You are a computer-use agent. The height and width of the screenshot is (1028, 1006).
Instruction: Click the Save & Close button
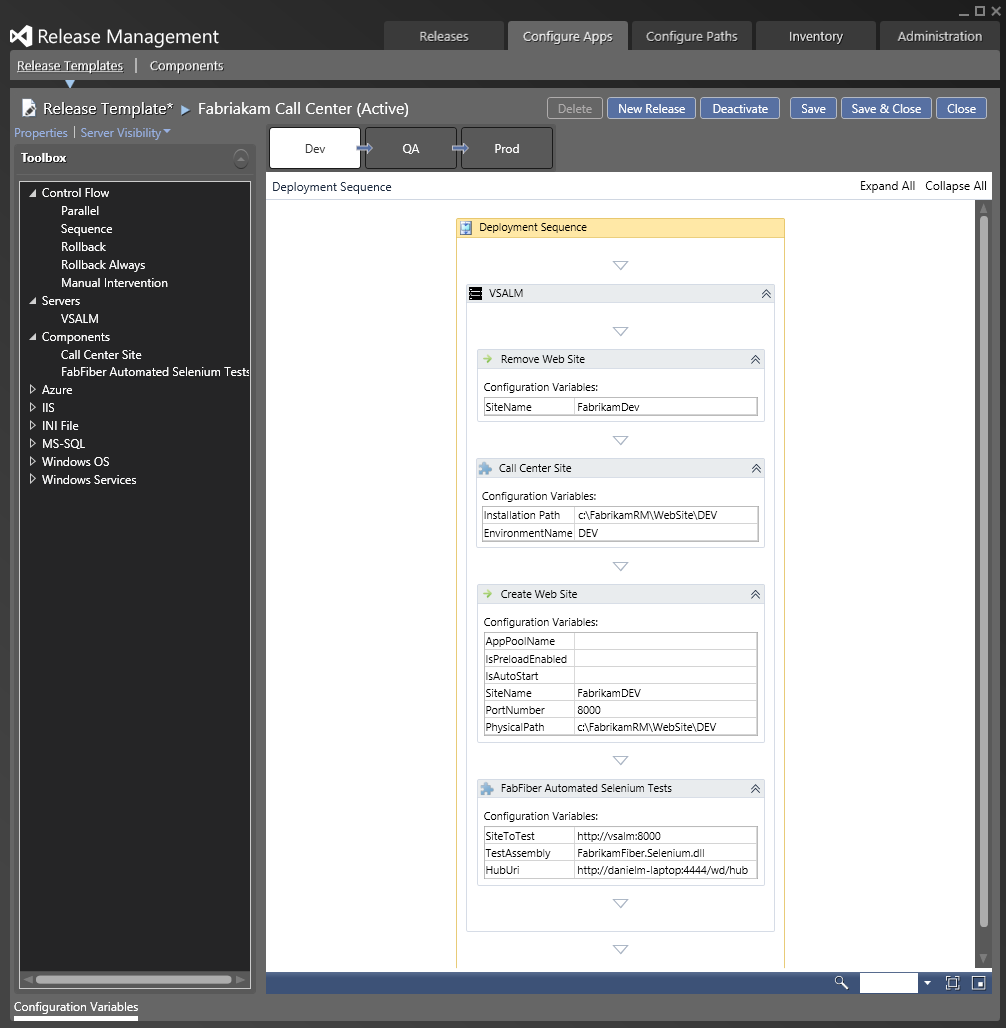tap(886, 109)
